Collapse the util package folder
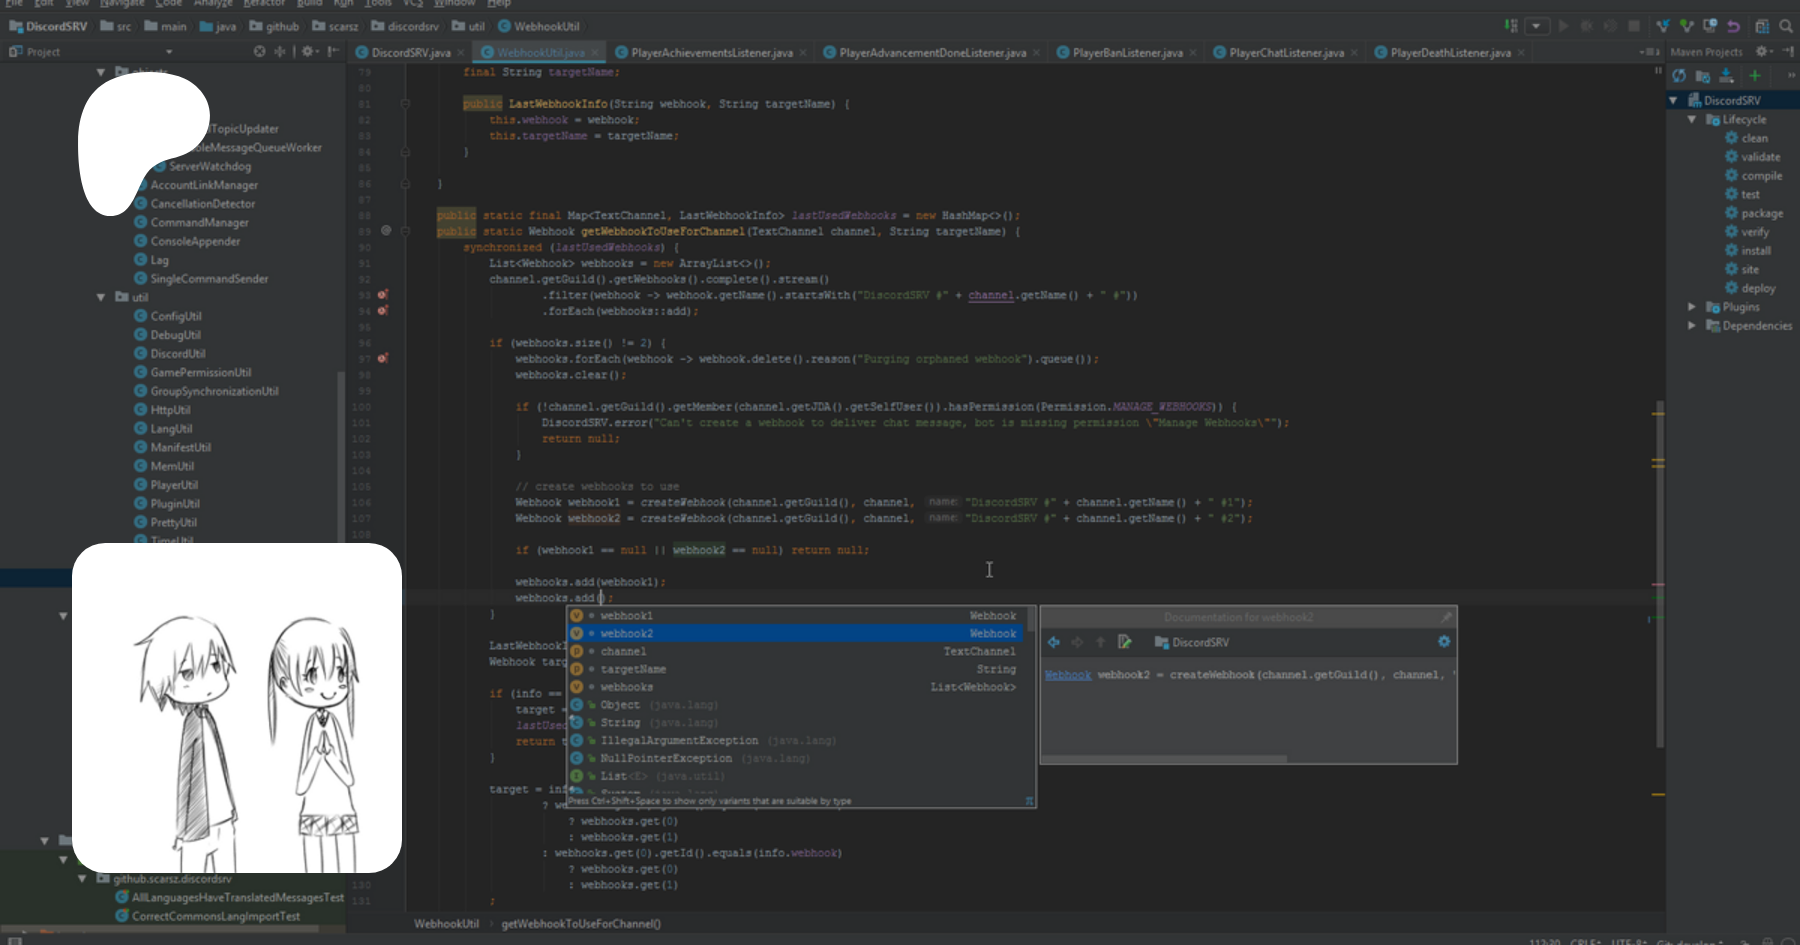This screenshot has width=1800, height=945. (101, 297)
